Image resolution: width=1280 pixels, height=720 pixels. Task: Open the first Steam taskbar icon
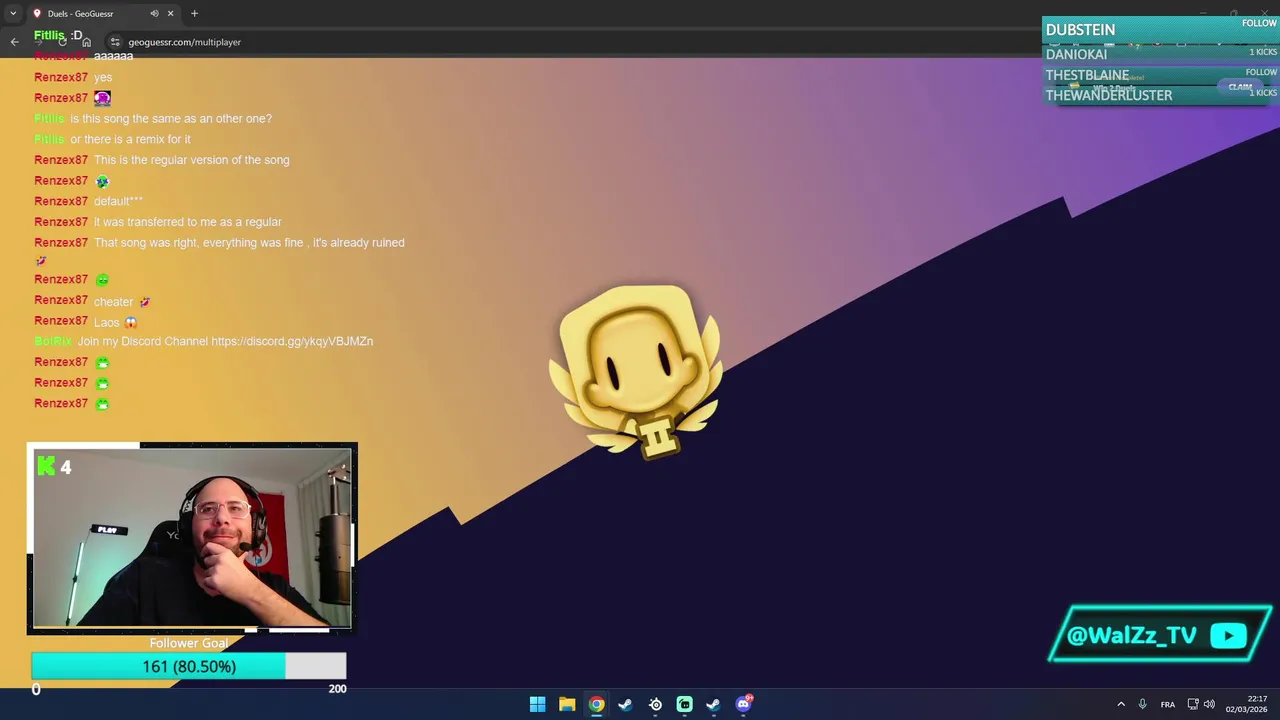click(x=625, y=704)
